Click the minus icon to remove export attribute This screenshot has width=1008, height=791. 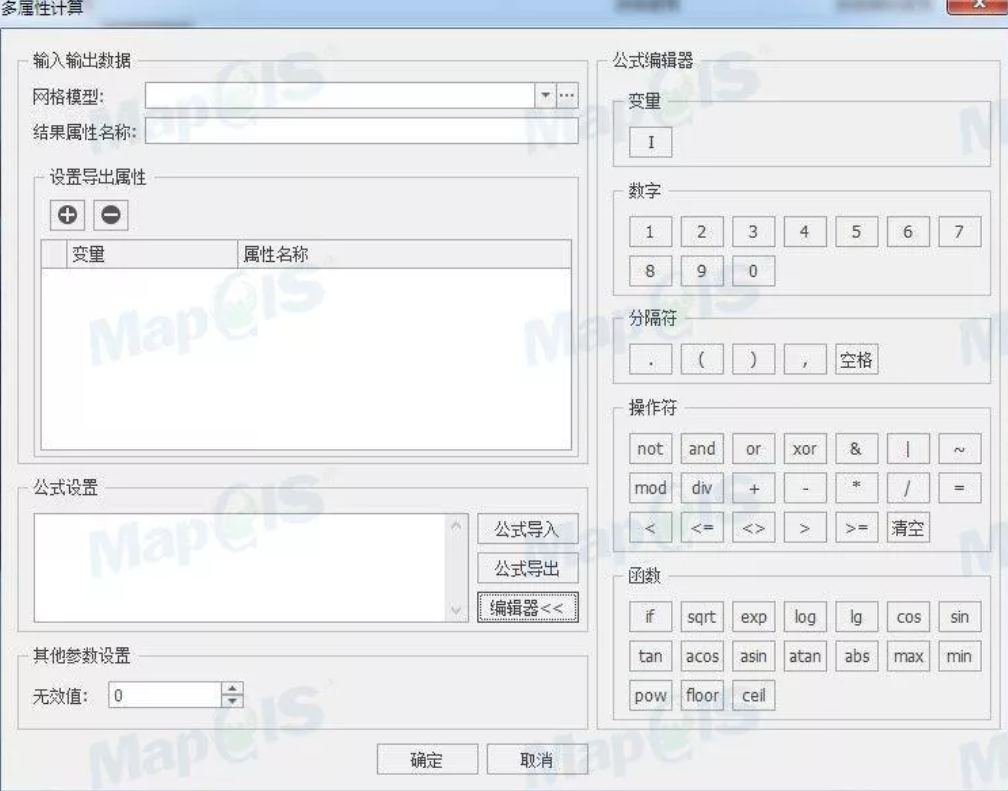[x=111, y=215]
